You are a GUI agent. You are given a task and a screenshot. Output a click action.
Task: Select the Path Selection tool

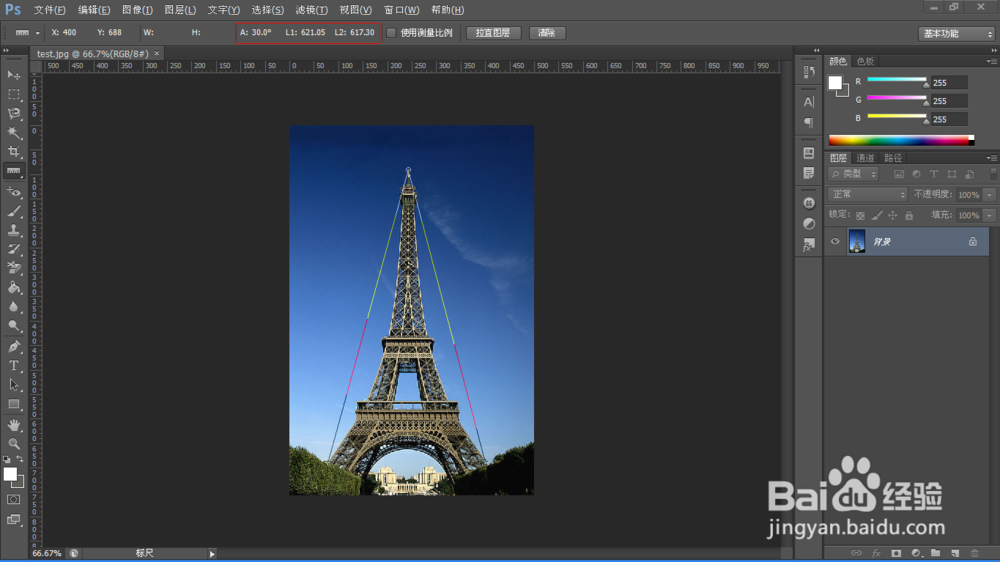(13, 385)
